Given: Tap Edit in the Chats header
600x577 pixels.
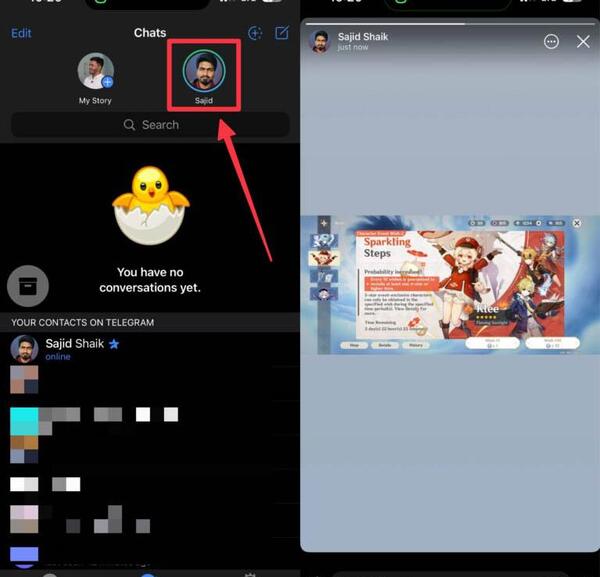Looking at the screenshot, I should (x=21, y=33).
